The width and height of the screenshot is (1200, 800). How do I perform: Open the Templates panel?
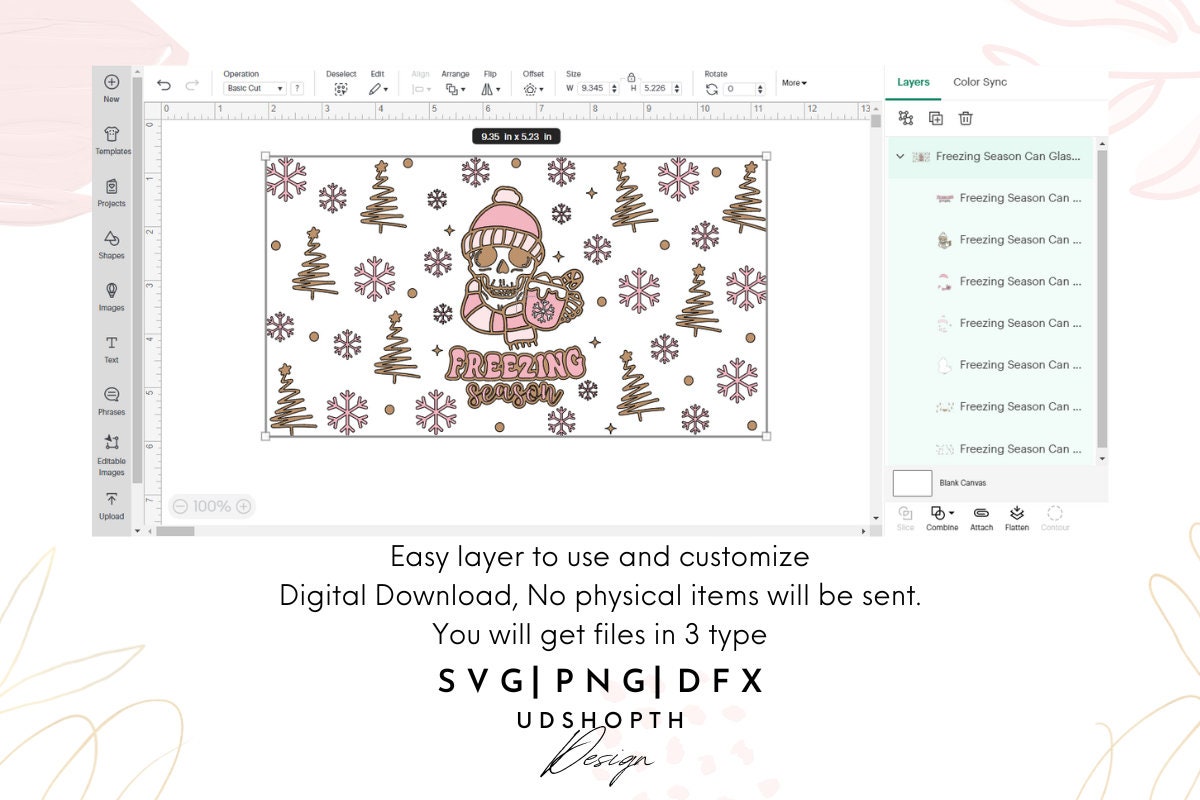click(x=112, y=138)
